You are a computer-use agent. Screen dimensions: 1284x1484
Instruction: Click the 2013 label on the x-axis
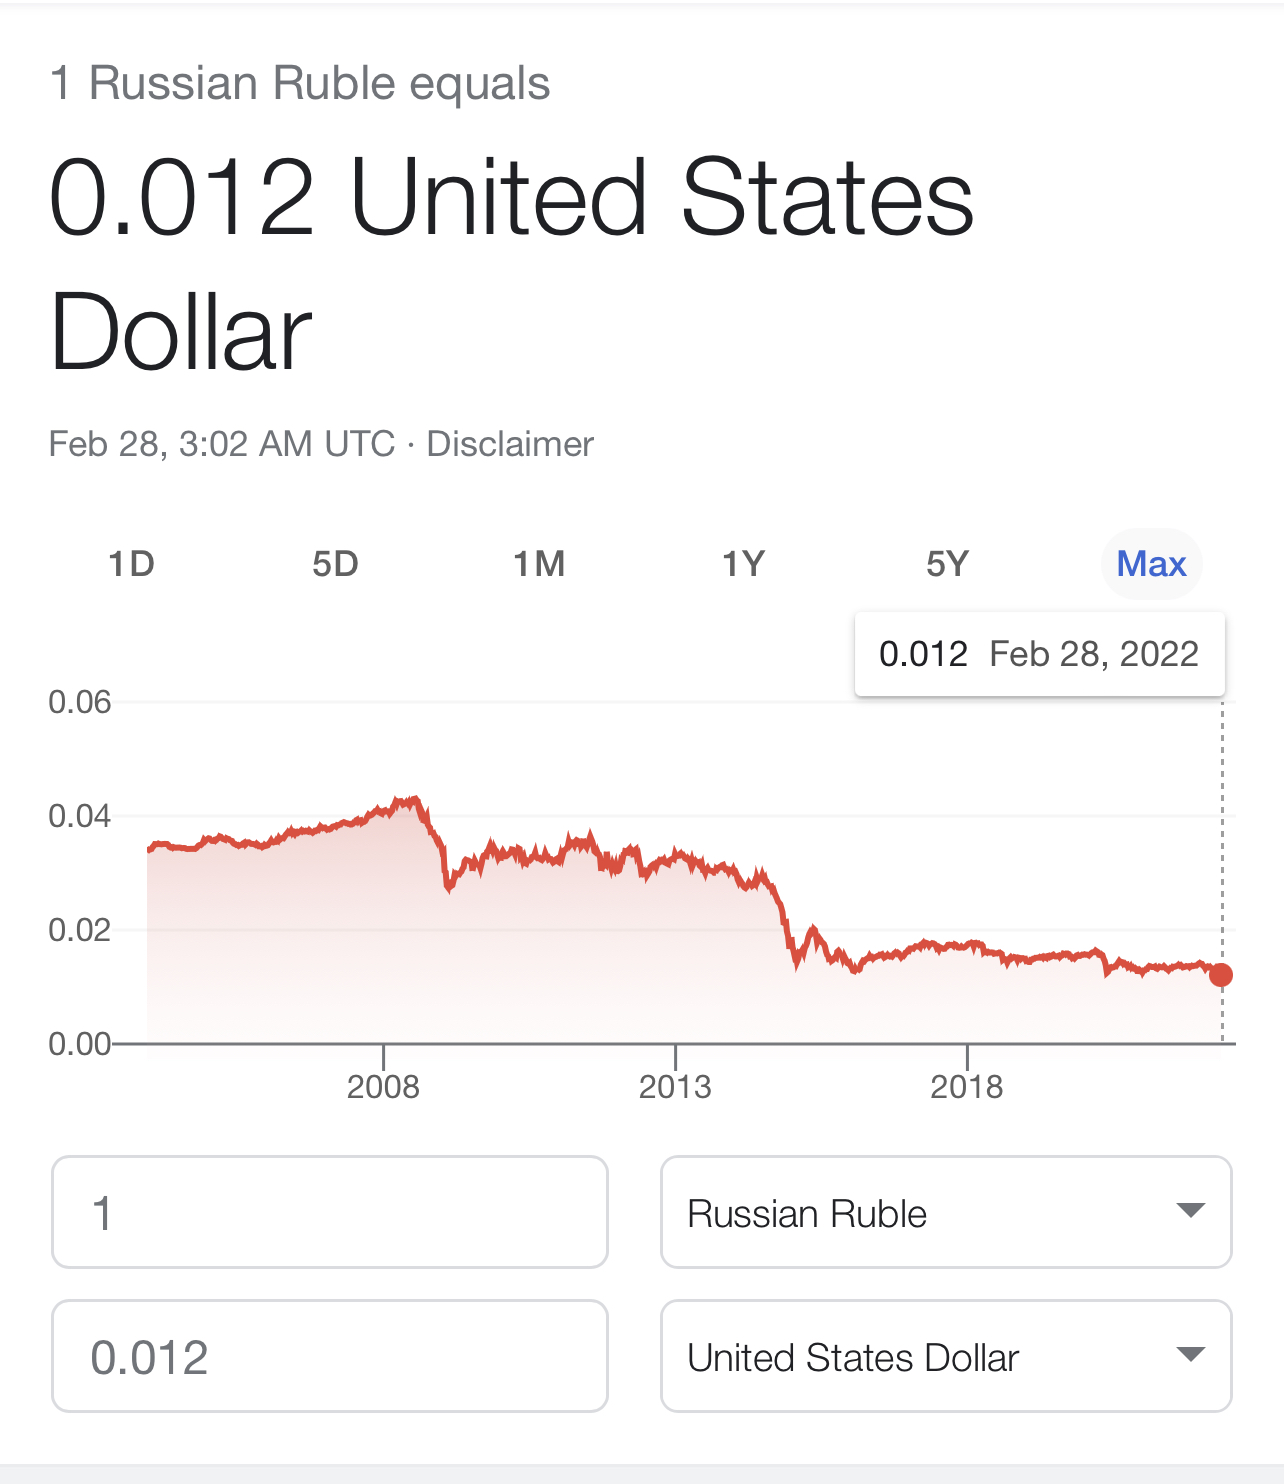[x=675, y=1087]
